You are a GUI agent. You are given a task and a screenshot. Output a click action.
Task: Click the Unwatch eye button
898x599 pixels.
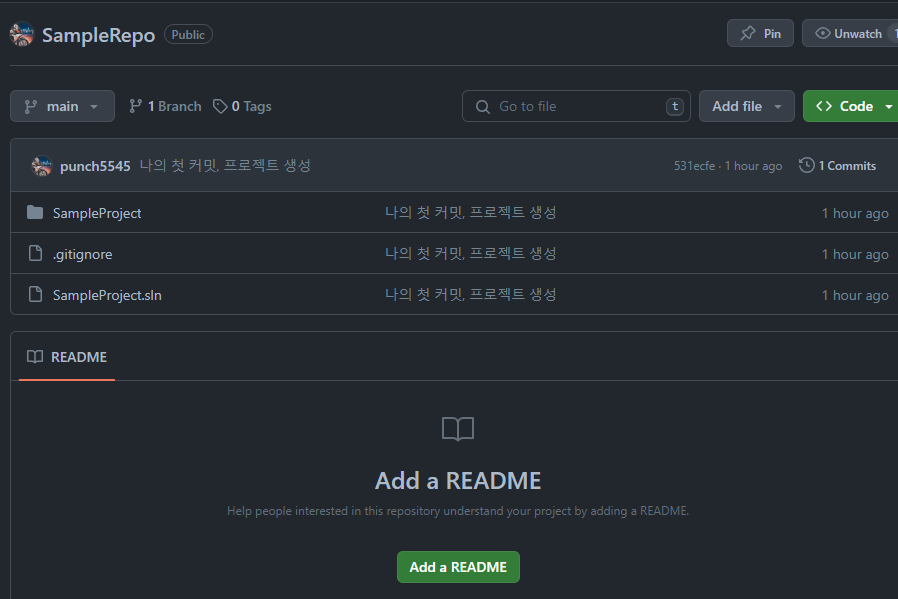click(850, 33)
